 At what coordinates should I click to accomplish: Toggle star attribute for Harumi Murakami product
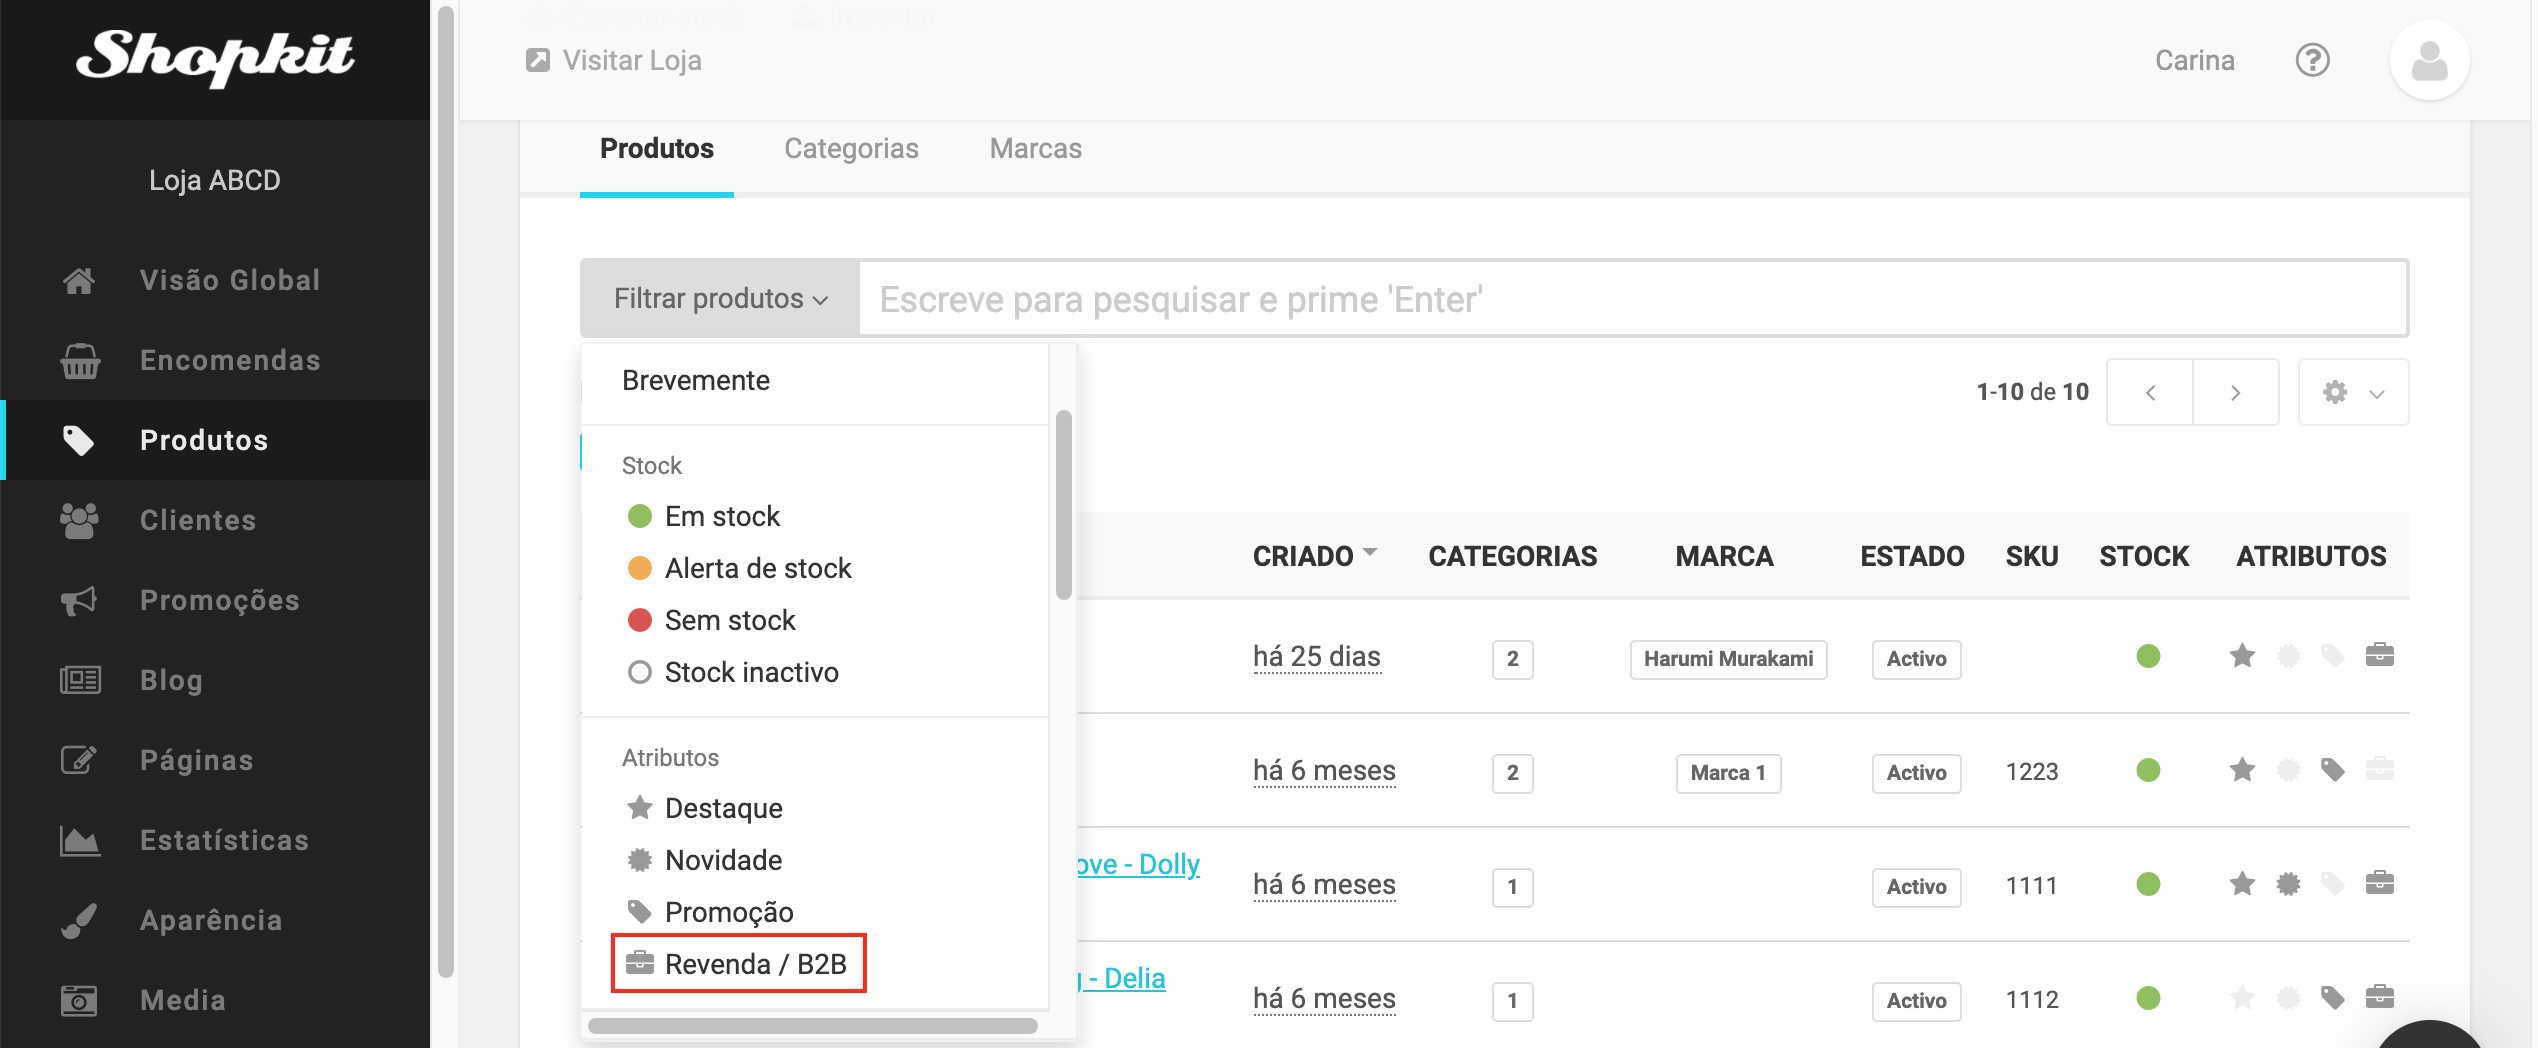pyautogui.click(x=2242, y=656)
